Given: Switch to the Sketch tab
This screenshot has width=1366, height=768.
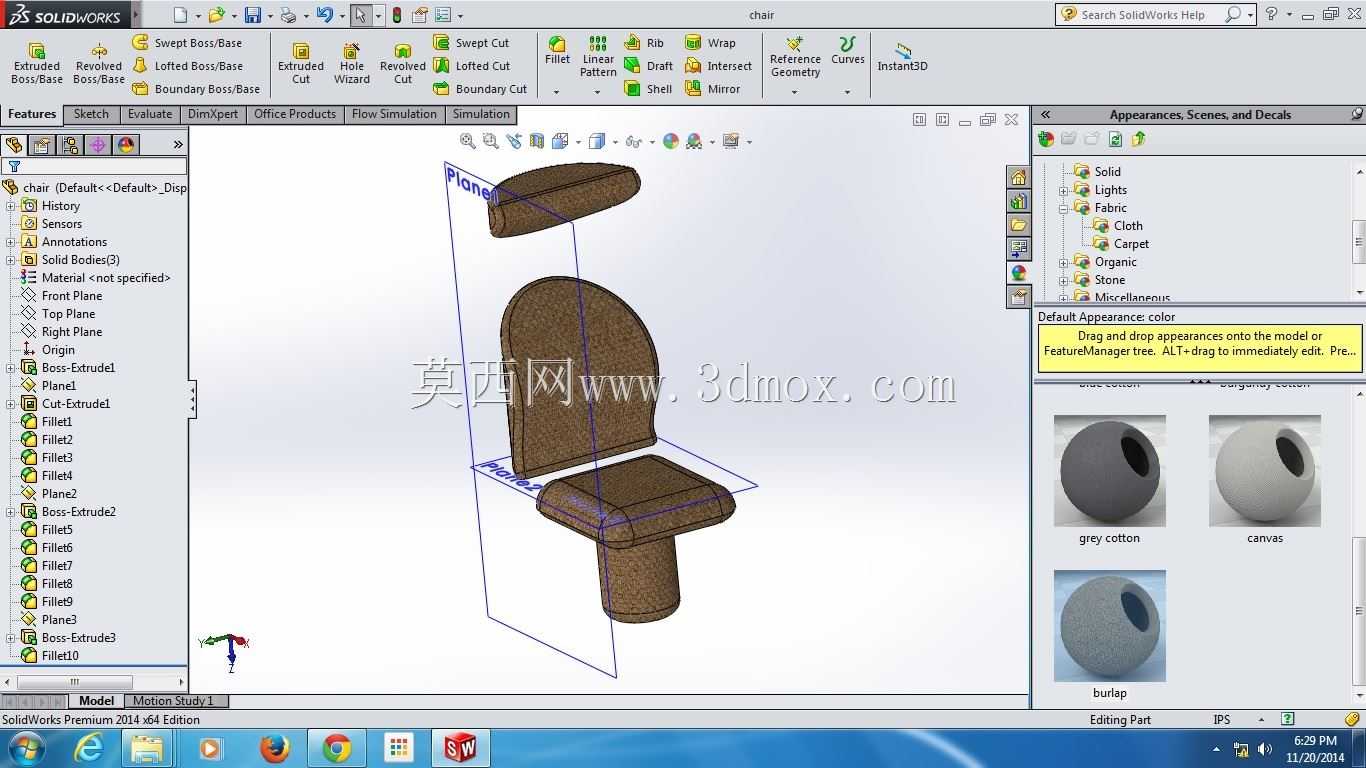Looking at the screenshot, I should [91, 114].
